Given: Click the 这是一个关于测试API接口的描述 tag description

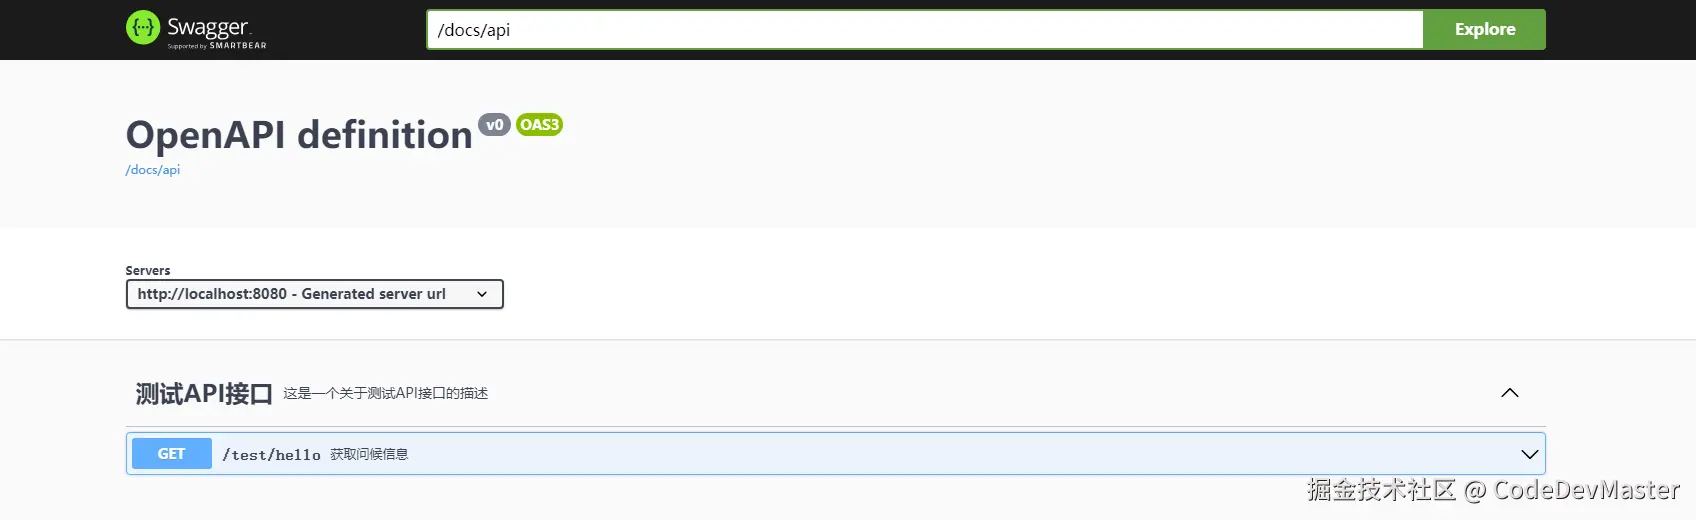Looking at the screenshot, I should [385, 393].
